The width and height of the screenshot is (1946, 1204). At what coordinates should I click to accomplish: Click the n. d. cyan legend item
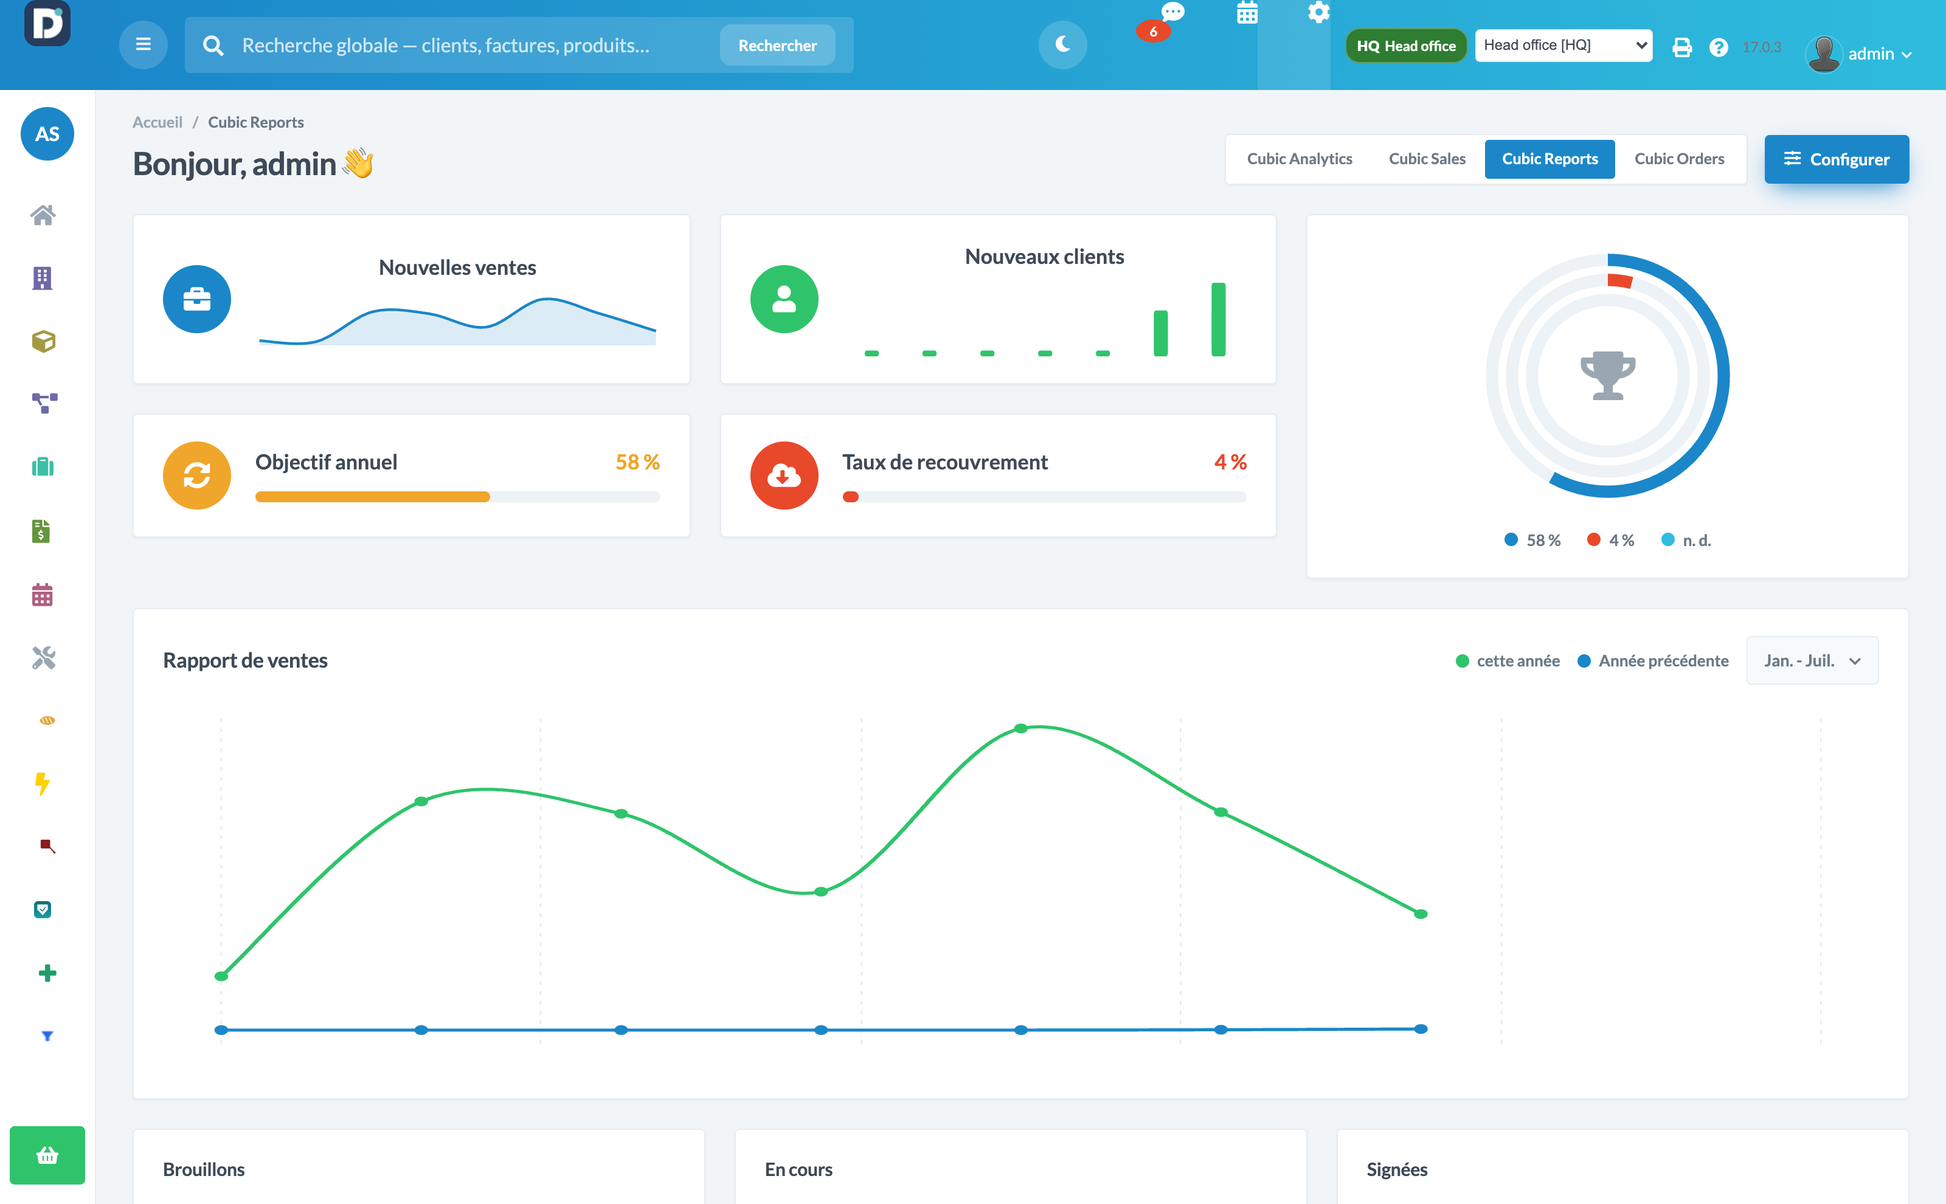[1686, 540]
